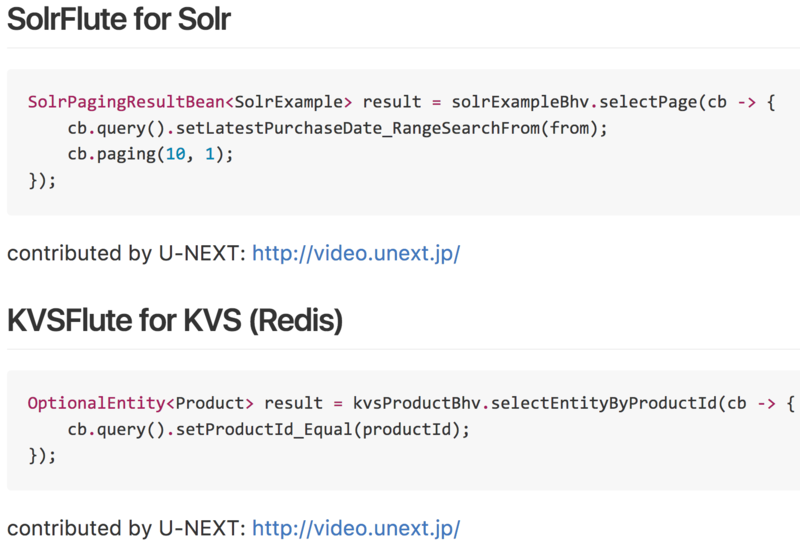The image size is (800, 547).
Task: Click the second "contributed by U-NEXT:" text
Action: (x=126, y=527)
